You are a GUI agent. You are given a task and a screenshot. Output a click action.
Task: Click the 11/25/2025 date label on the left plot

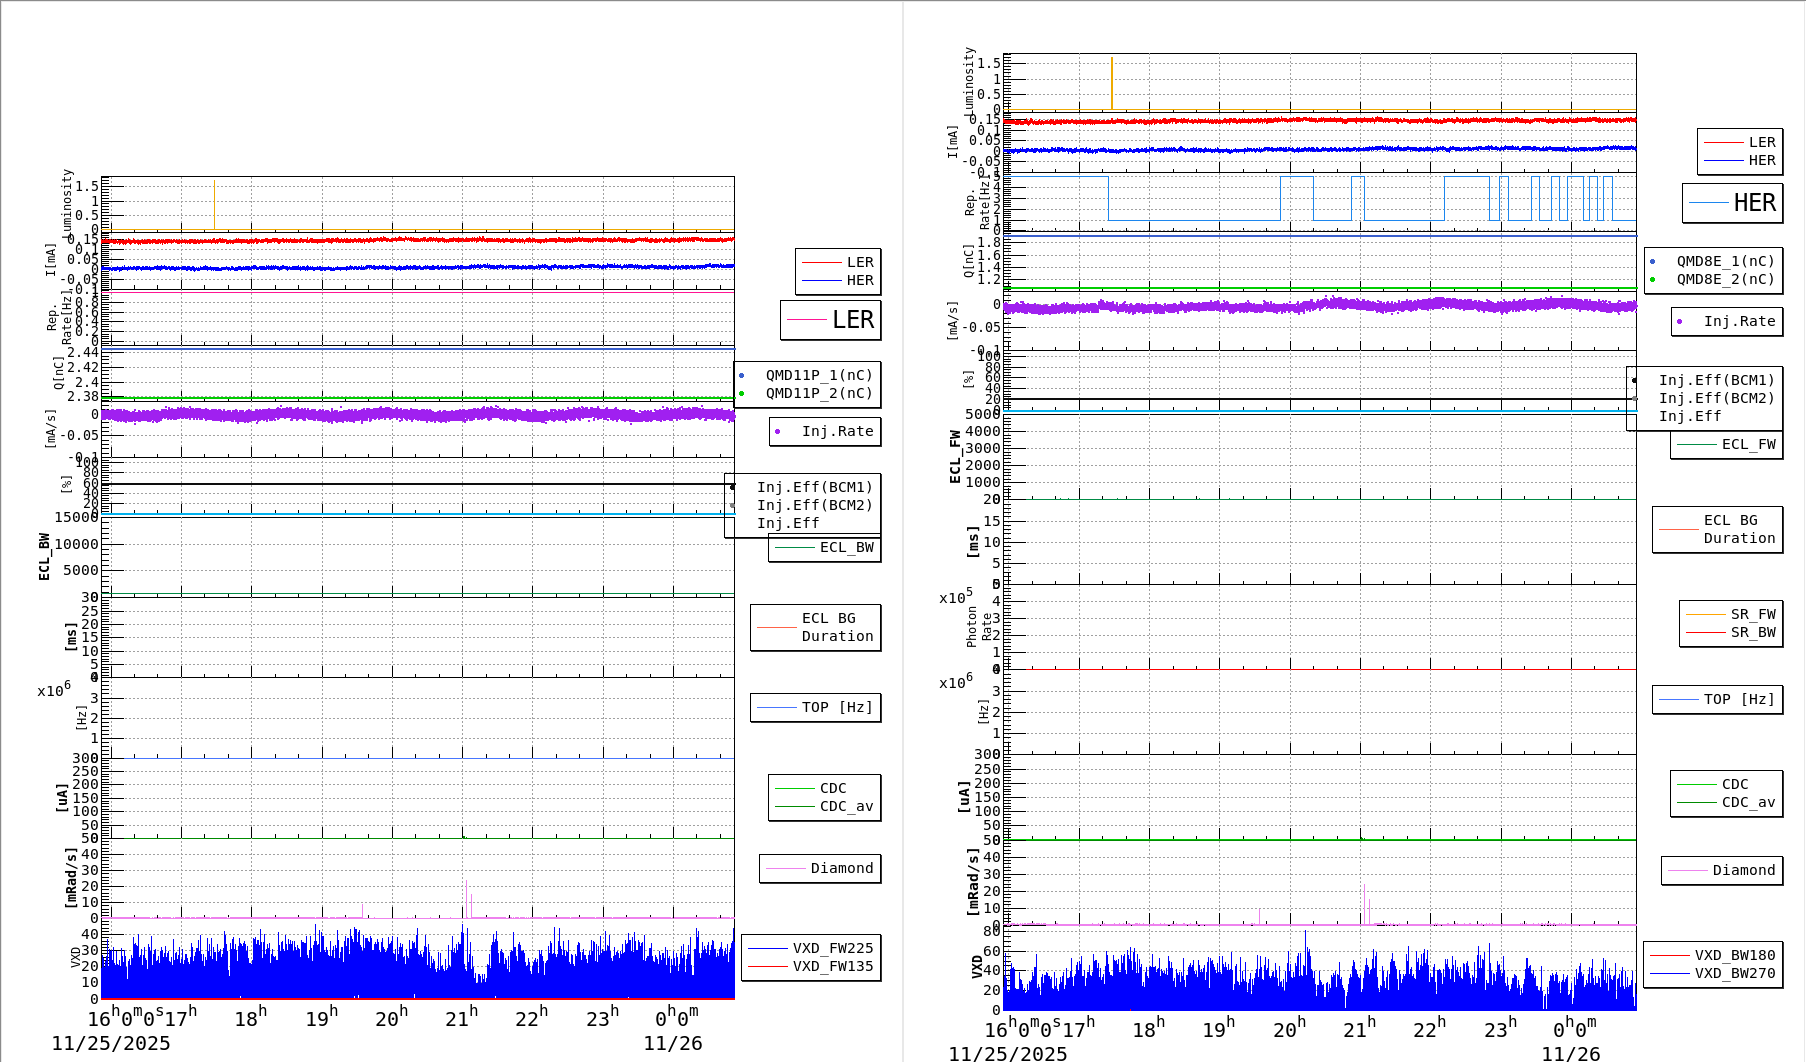point(112,1043)
